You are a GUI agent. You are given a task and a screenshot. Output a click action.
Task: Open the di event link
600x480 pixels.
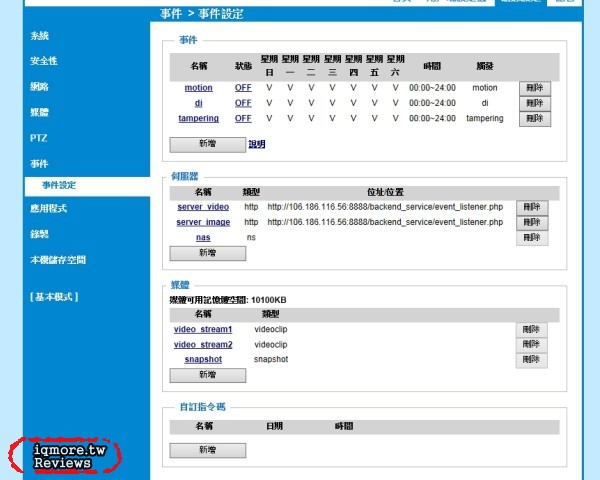[198, 103]
